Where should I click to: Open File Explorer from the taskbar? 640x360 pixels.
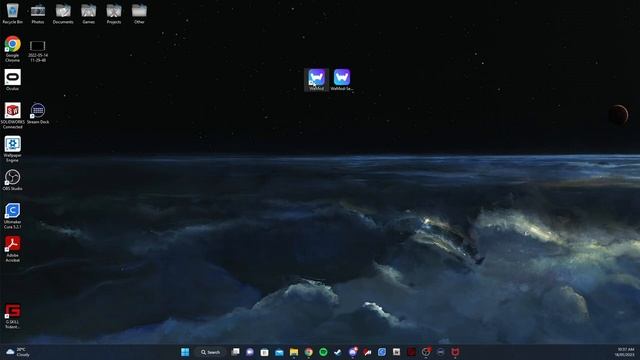[x=294, y=352]
